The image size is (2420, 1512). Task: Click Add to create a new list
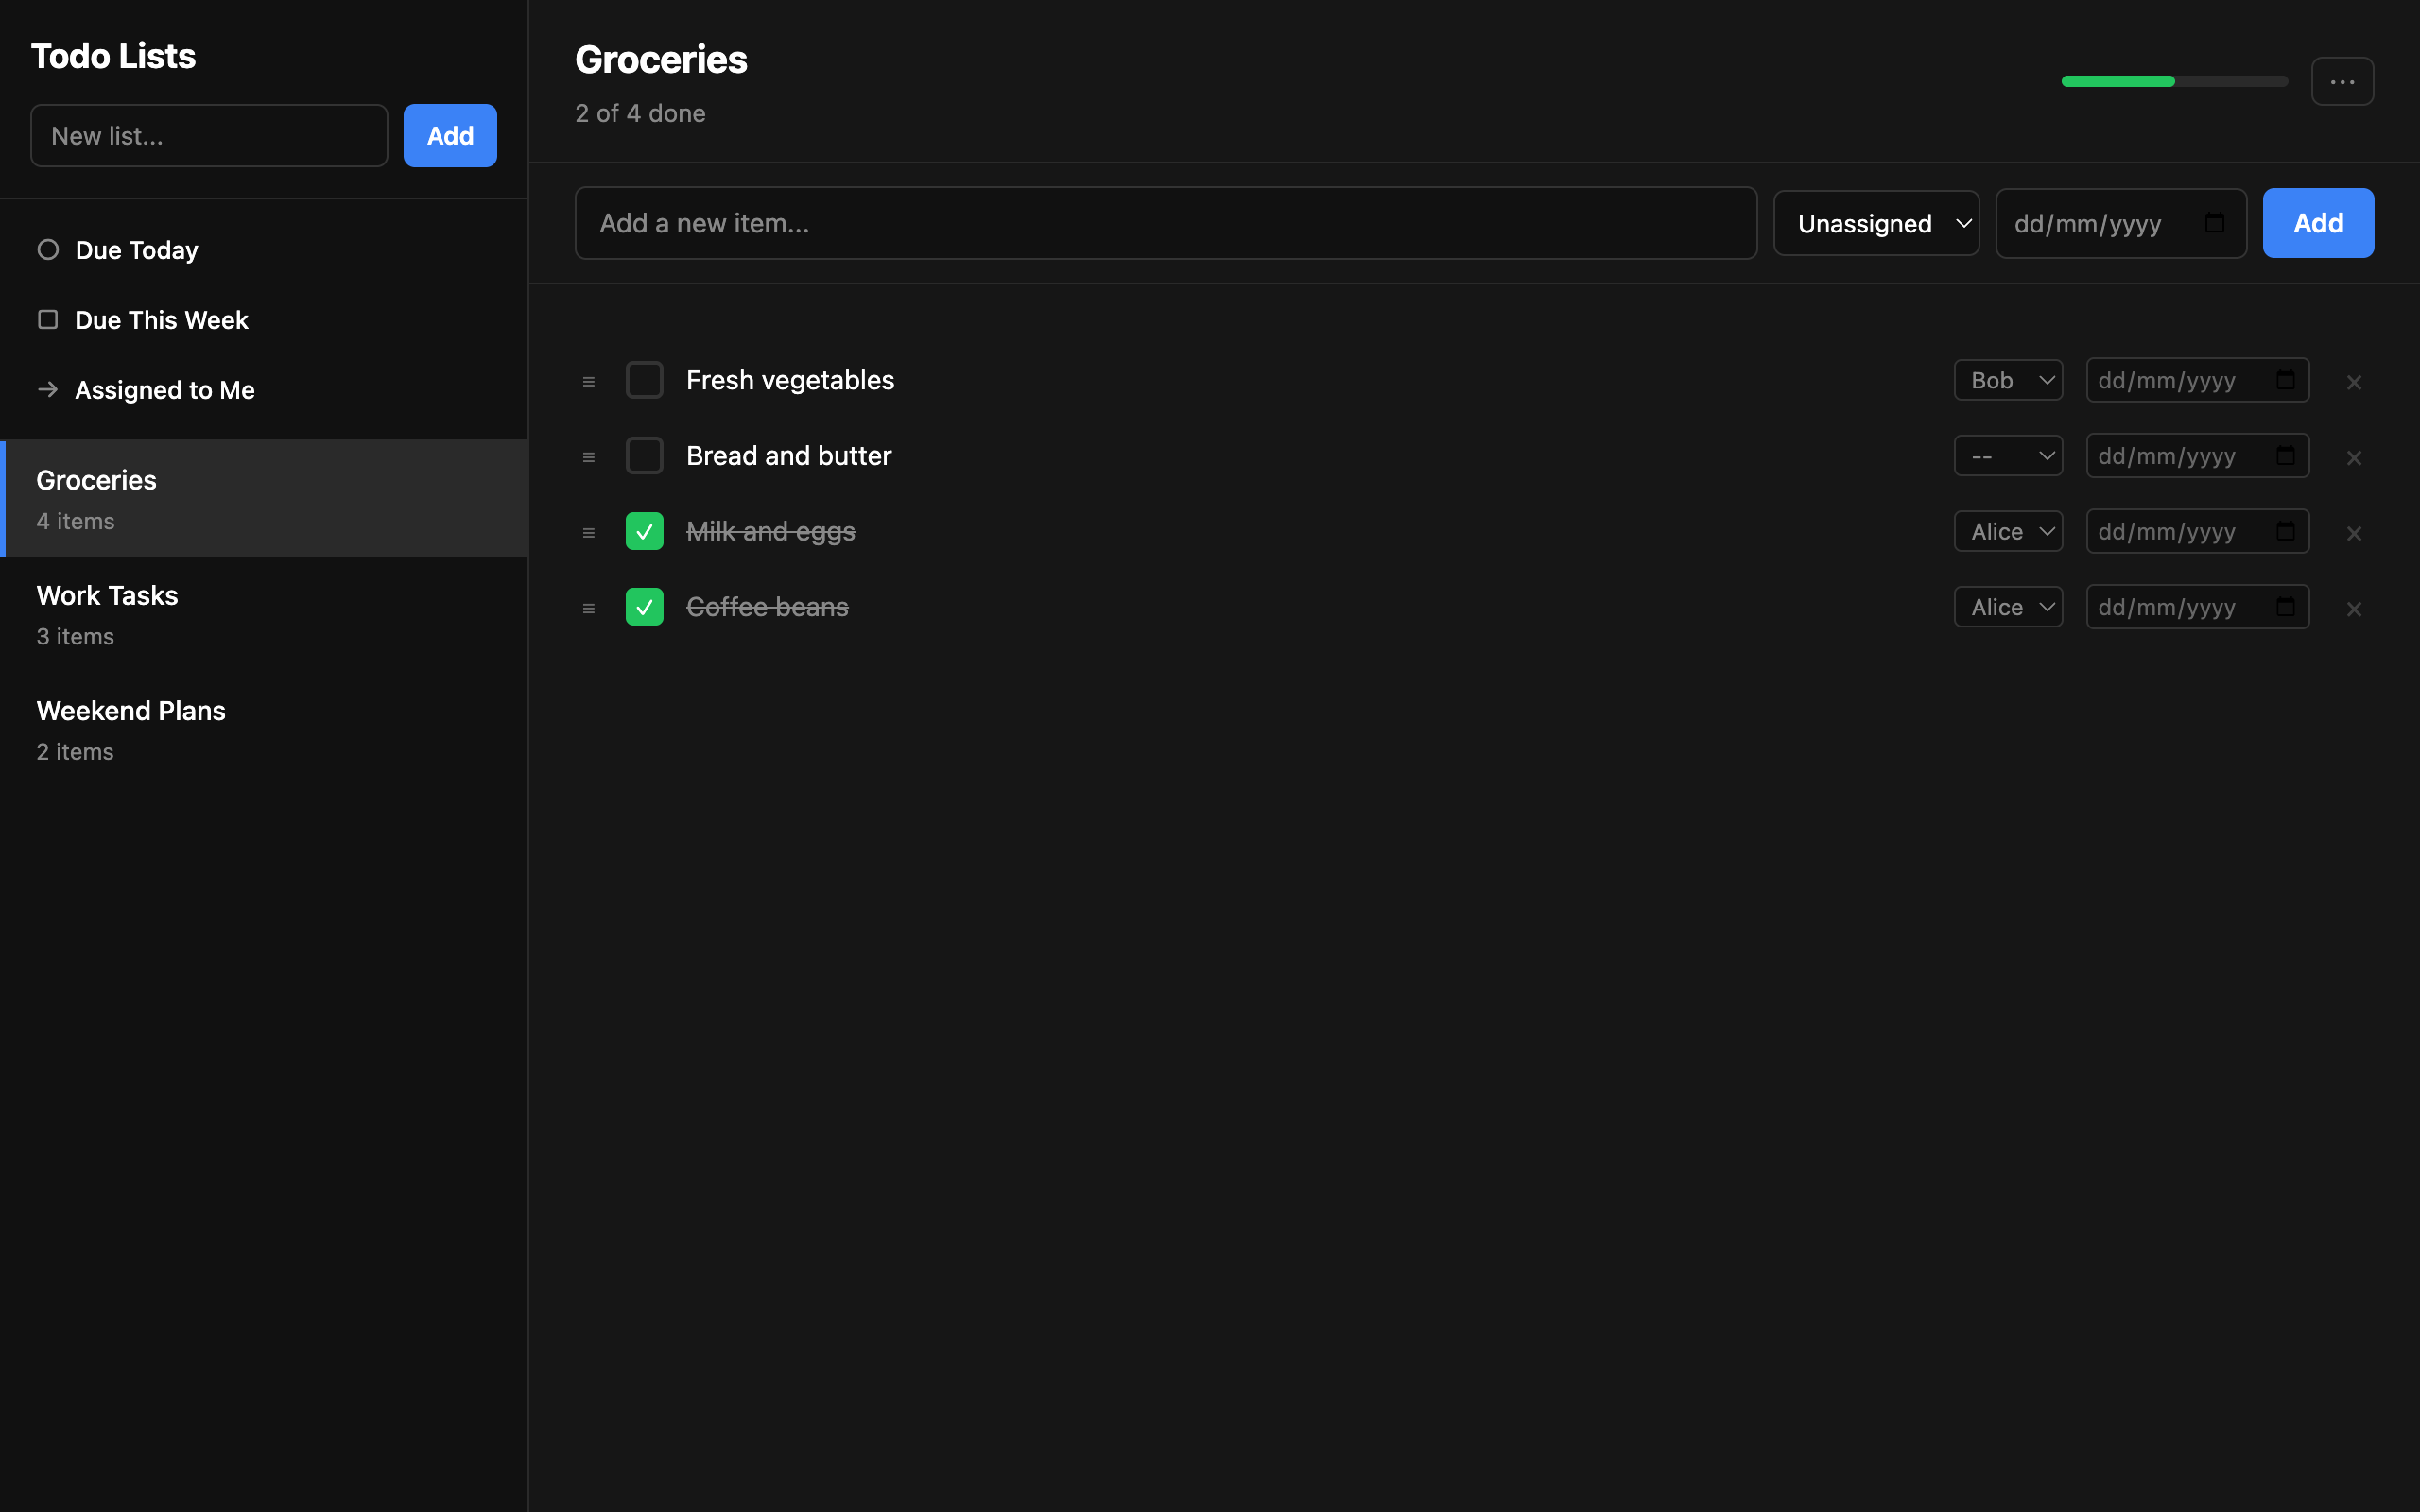(x=449, y=135)
